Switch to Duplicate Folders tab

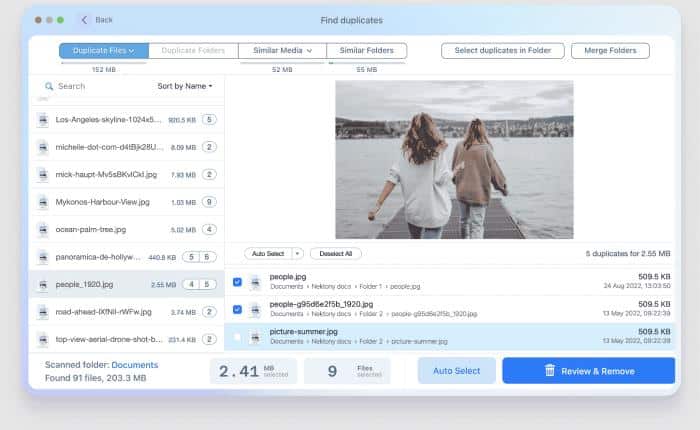pos(193,50)
